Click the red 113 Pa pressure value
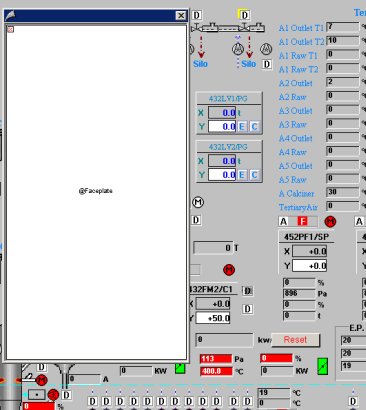This screenshot has height=410, width=366. pyautogui.click(x=216, y=359)
